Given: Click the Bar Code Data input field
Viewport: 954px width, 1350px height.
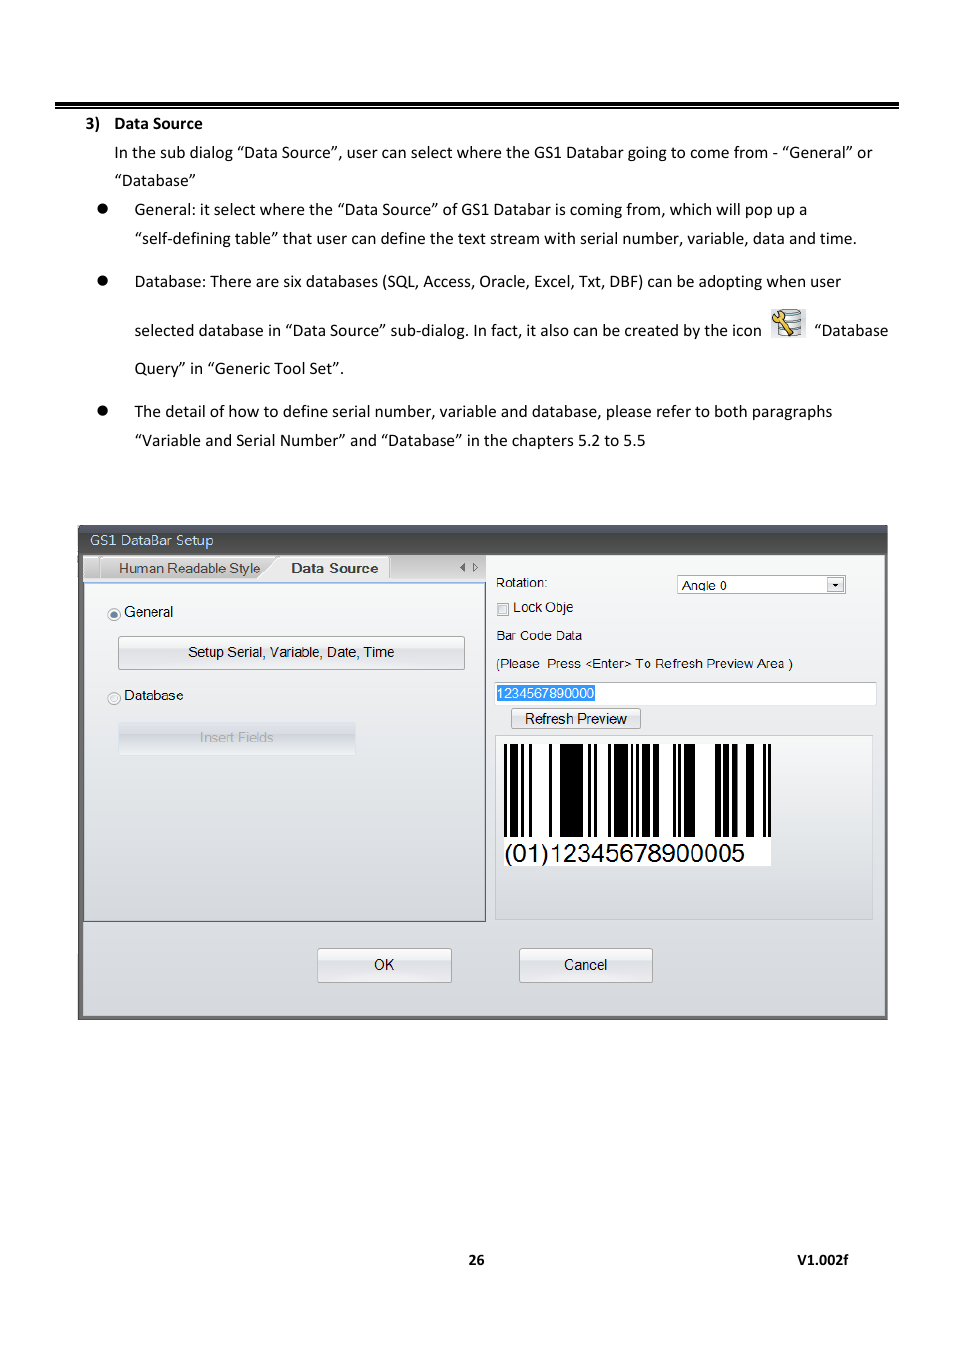Looking at the screenshot, I should coord(686,693).
